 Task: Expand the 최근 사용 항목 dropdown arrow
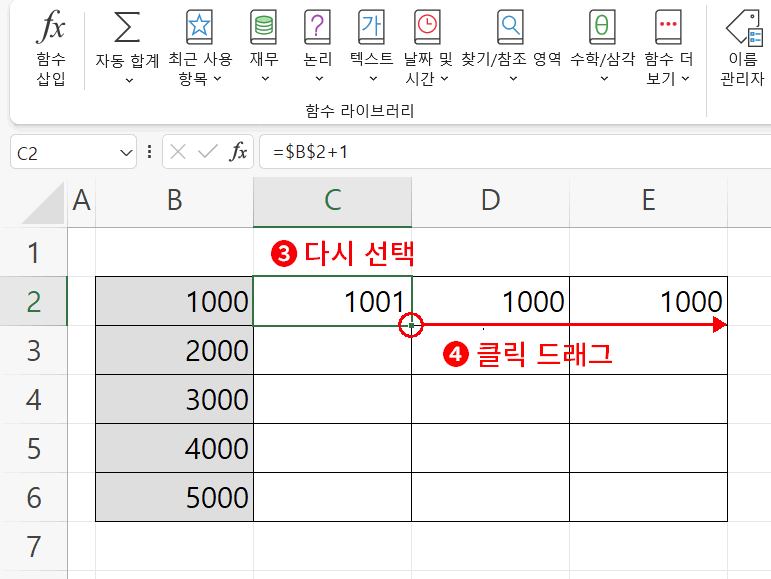[x=217, y=78]
